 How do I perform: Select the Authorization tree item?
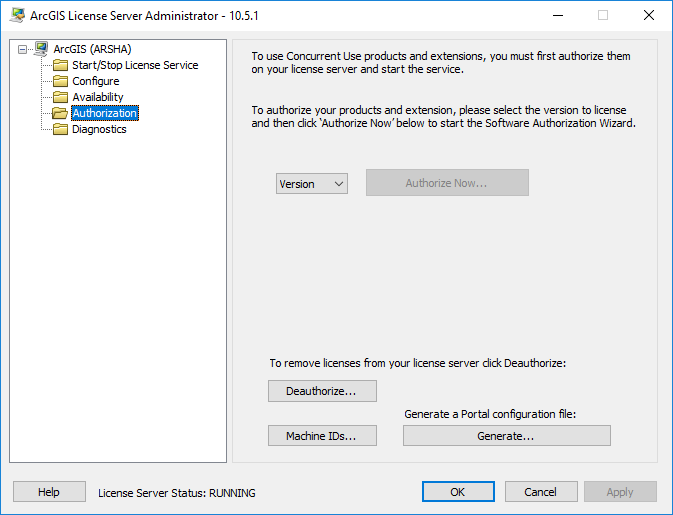[105, 113]
